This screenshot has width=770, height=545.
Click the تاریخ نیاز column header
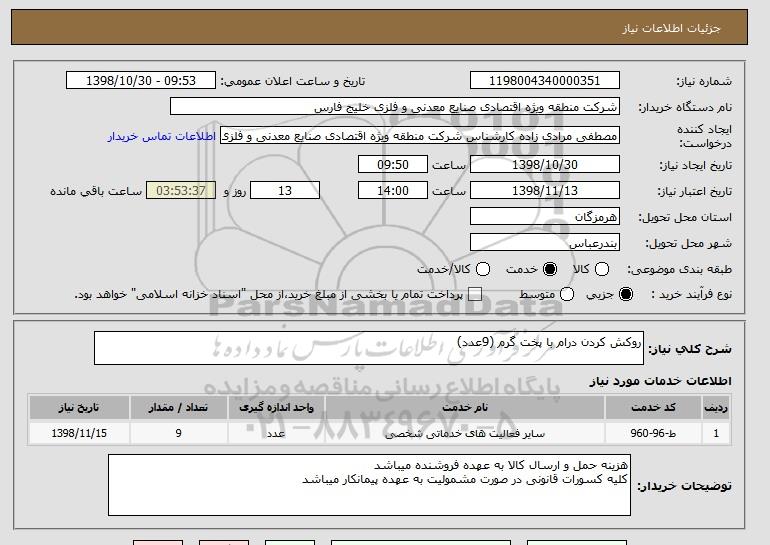click(79, 408)
